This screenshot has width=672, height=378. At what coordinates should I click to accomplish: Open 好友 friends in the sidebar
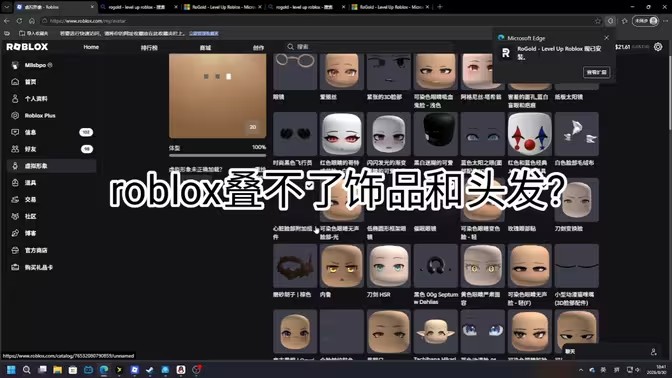(51, 149)
